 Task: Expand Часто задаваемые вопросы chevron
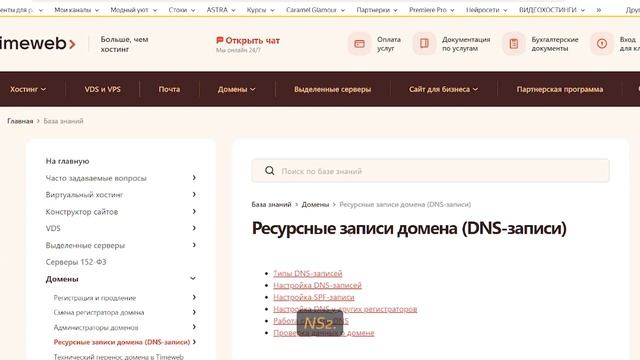[194, 178]
